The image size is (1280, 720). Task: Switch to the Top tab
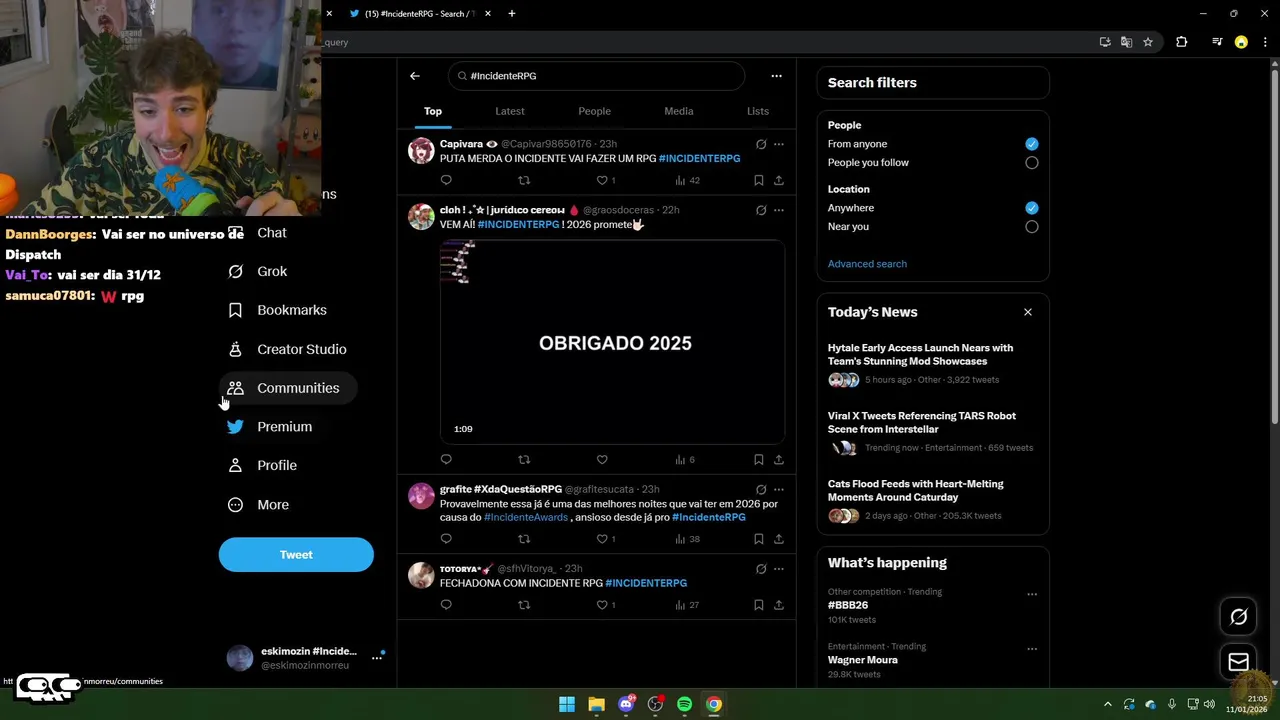point(433,111)
